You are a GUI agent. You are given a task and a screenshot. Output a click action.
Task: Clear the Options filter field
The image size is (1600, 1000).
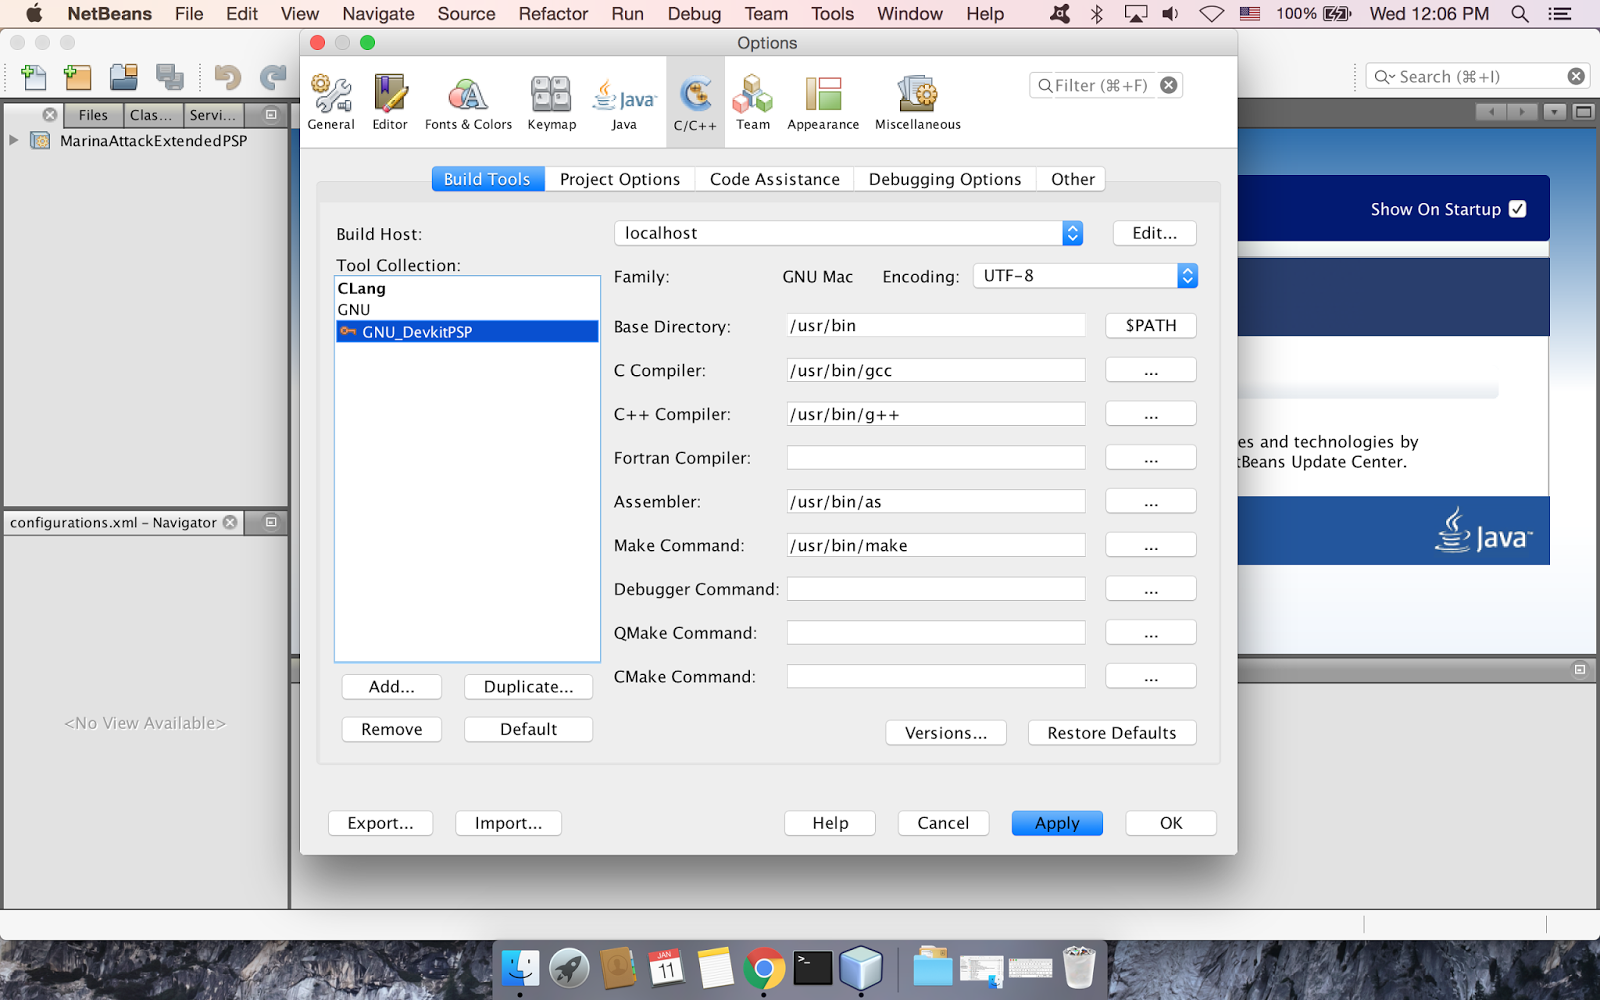pyautogui.click(x=1168, y=85)
